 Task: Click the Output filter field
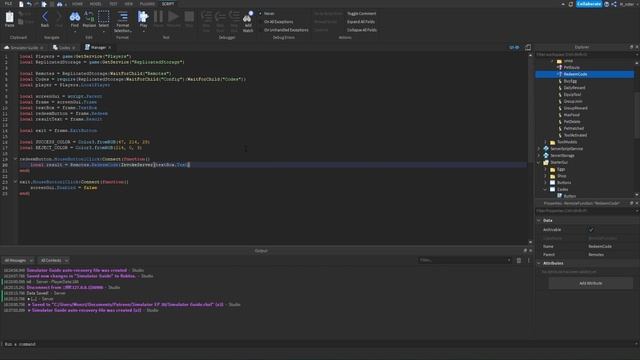pyautogui.click(x=465, y=260)
